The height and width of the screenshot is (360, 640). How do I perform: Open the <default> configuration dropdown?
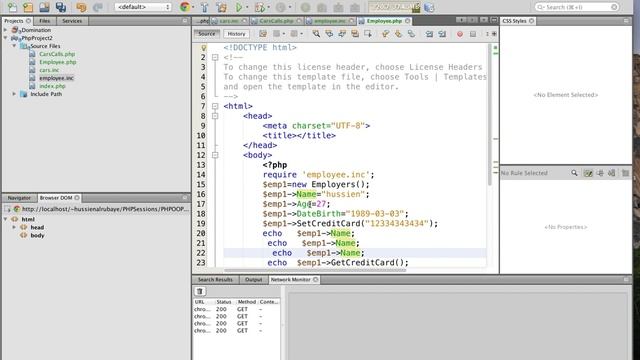pos(143,7)
